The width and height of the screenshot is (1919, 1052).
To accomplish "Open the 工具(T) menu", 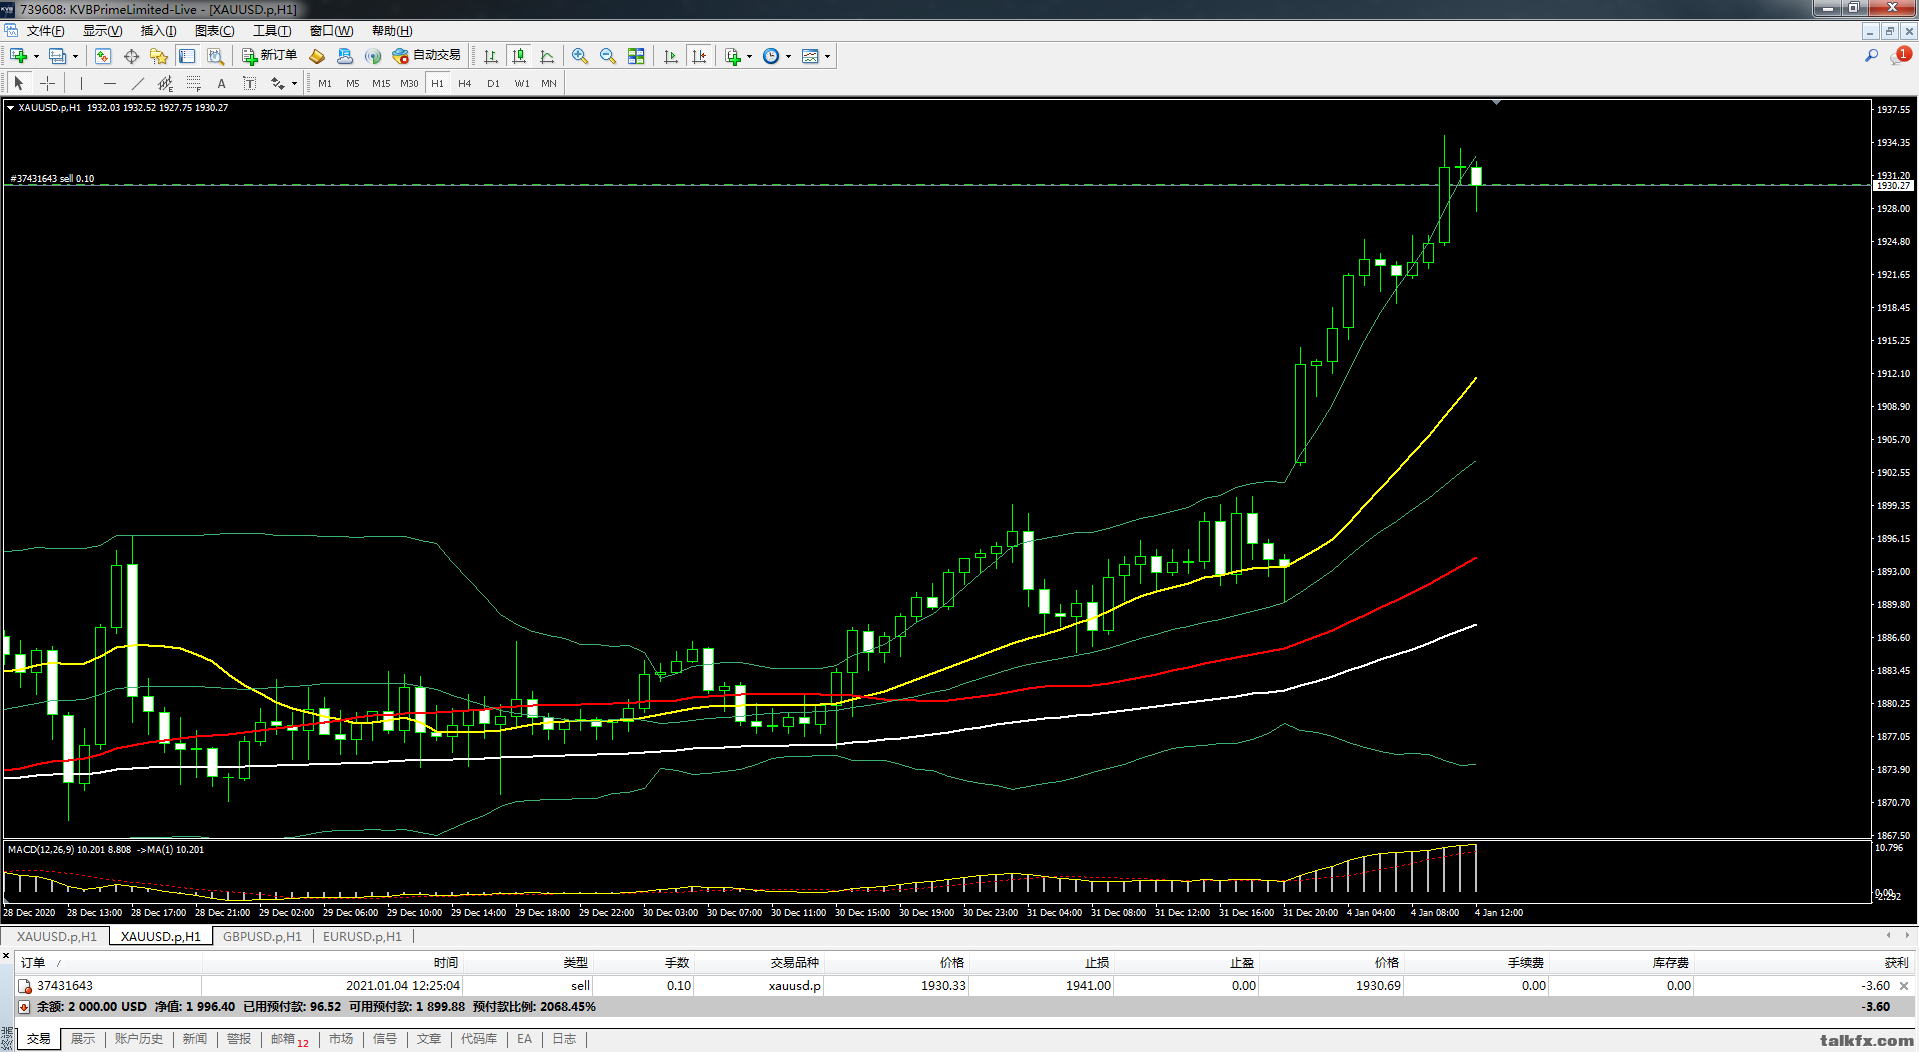I will 272,31.
